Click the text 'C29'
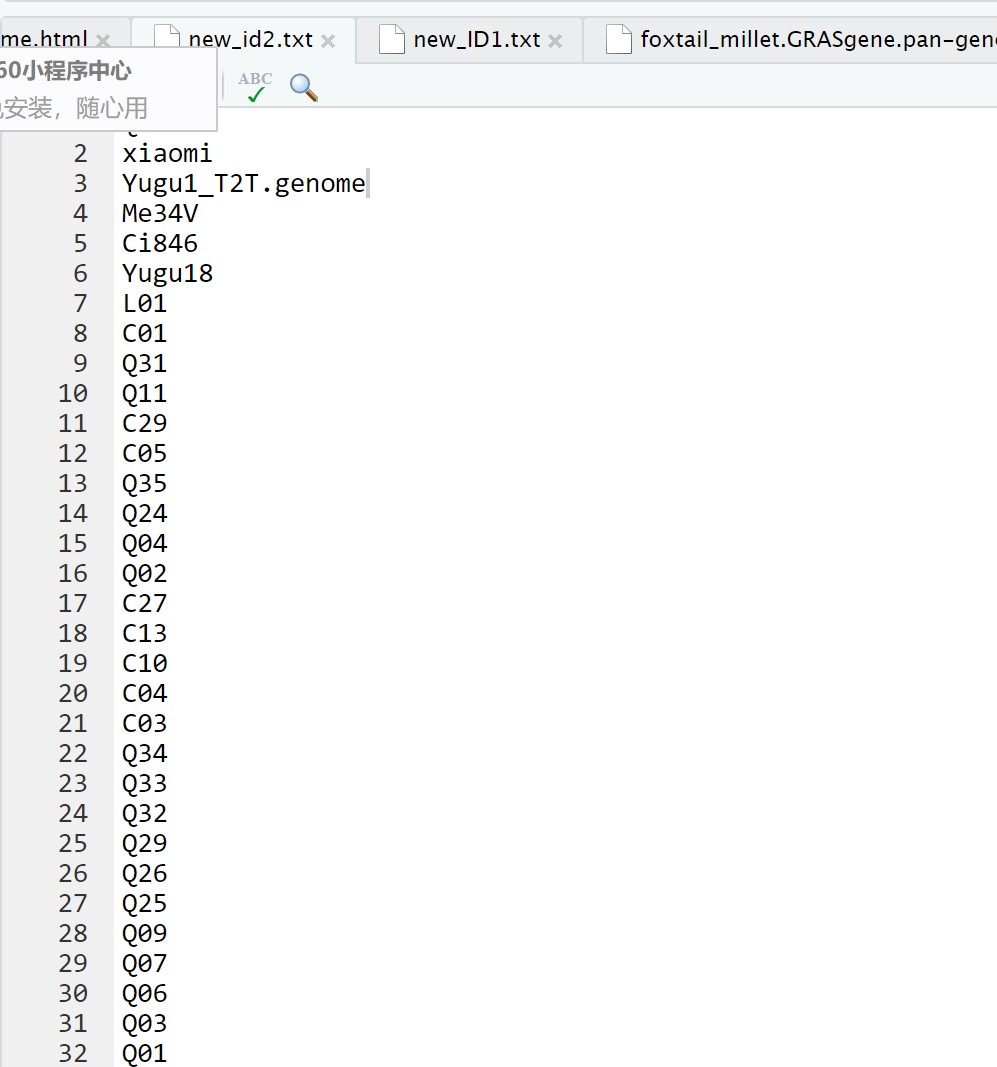 [x=144, y=423]
